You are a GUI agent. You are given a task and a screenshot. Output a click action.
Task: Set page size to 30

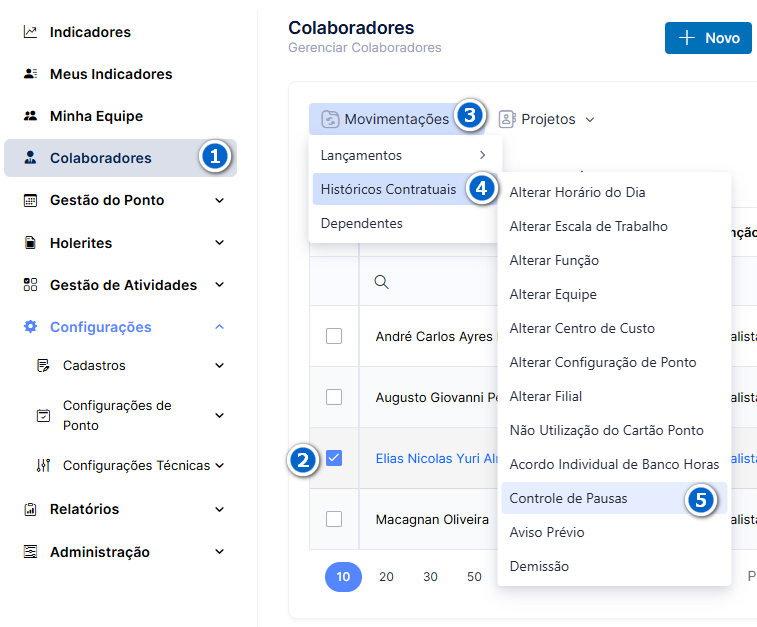click(430, 577)
